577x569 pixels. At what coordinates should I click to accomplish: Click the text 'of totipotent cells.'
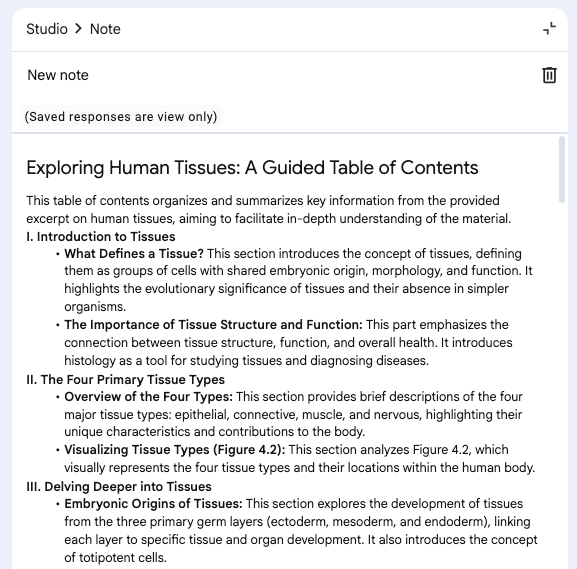click(116, 558)
